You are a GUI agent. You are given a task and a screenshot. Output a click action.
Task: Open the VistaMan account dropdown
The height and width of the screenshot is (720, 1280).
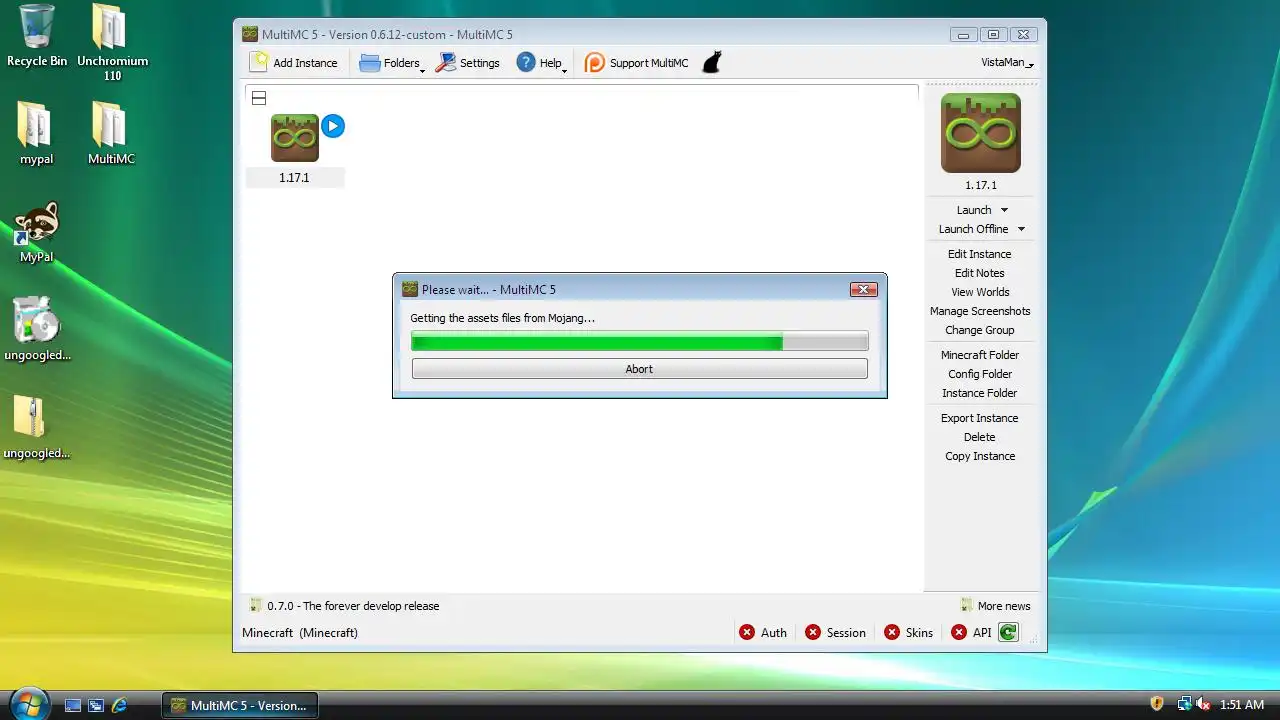pyautogui.click(x=1007, y=62)
